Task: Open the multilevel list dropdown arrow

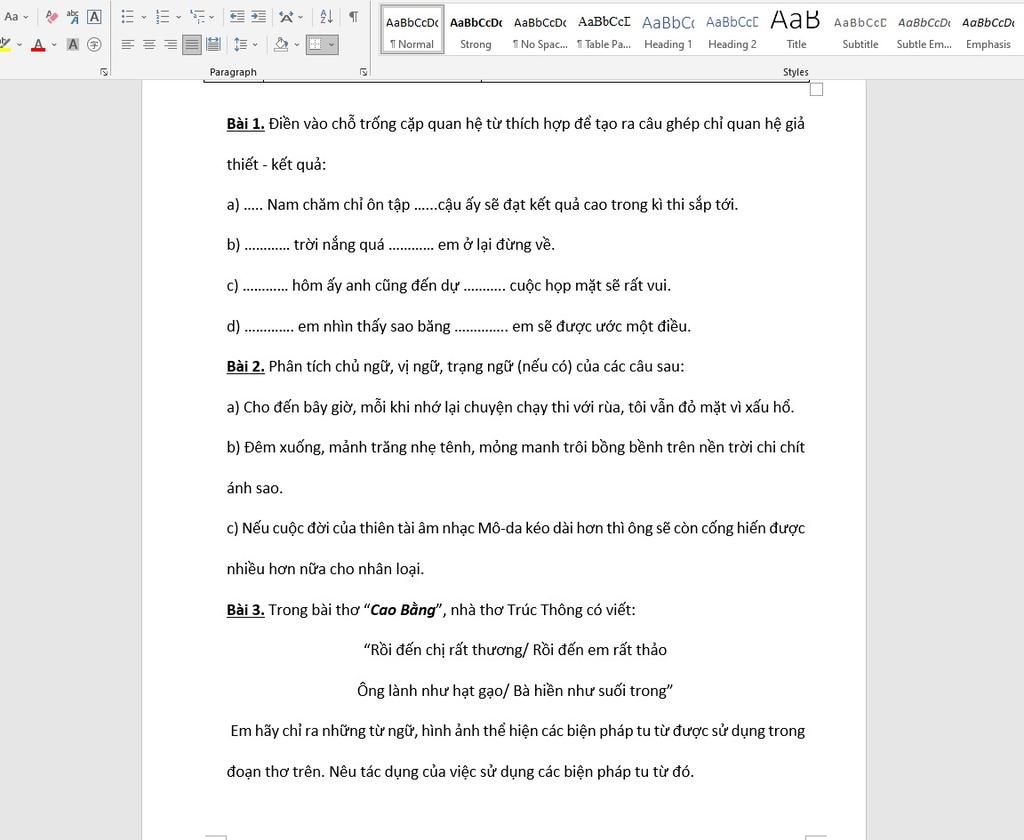Action: 212,18
